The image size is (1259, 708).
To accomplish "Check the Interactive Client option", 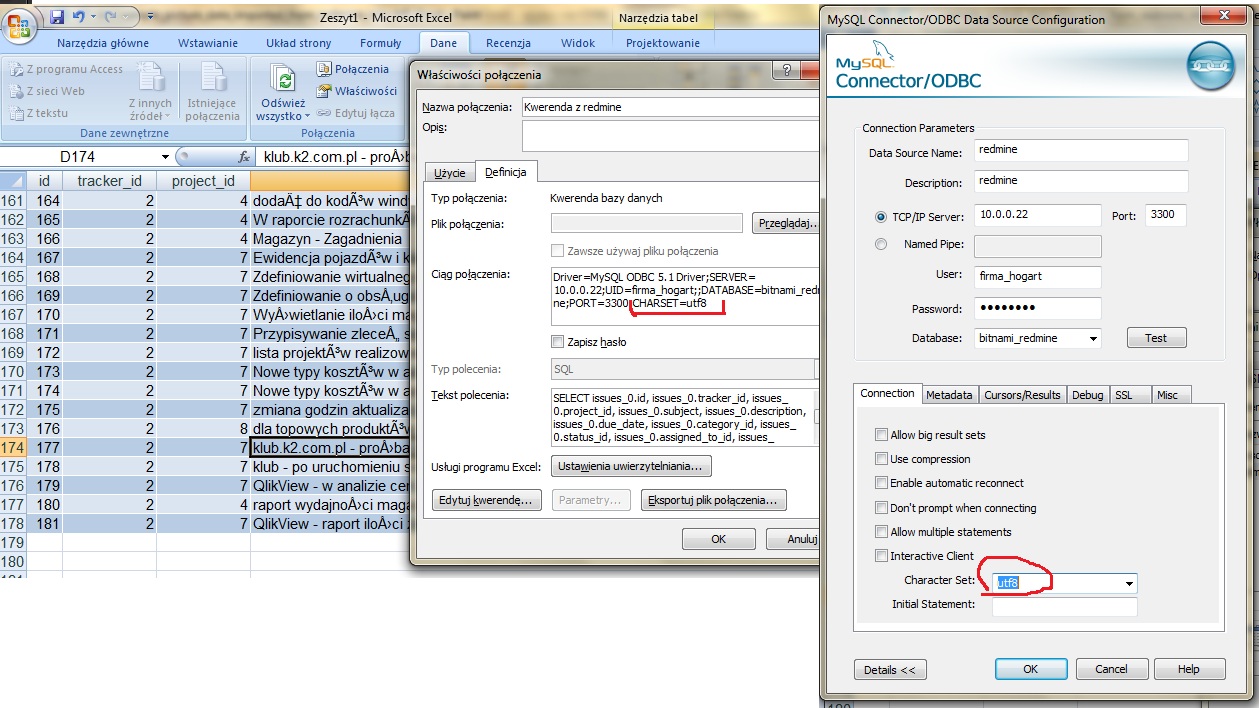I will pyautogui.click(x=881, y=556).
